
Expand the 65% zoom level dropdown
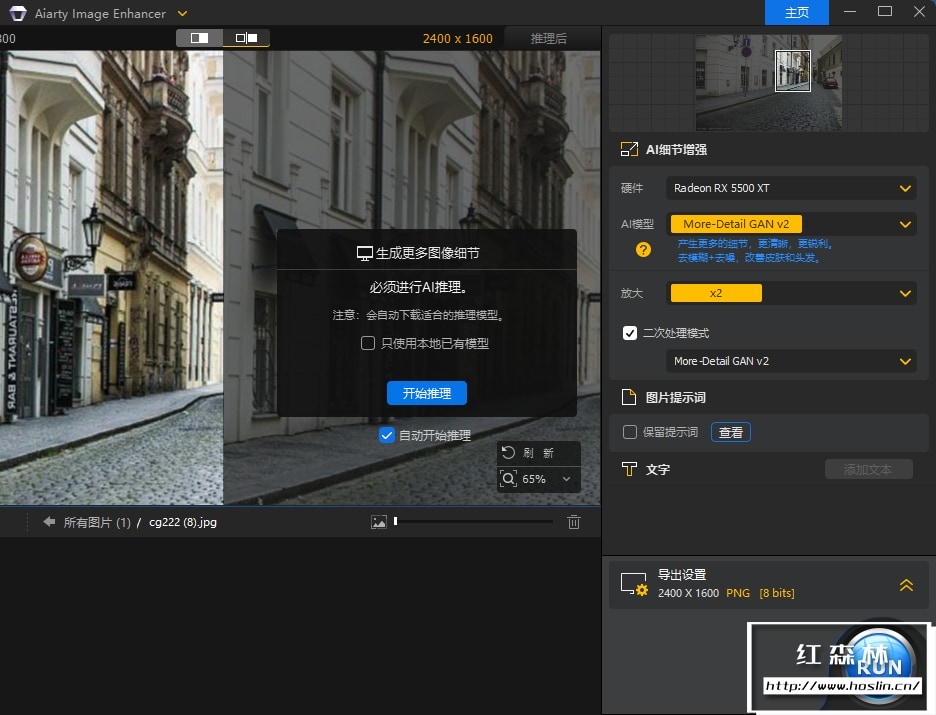[x=567, y=479]
